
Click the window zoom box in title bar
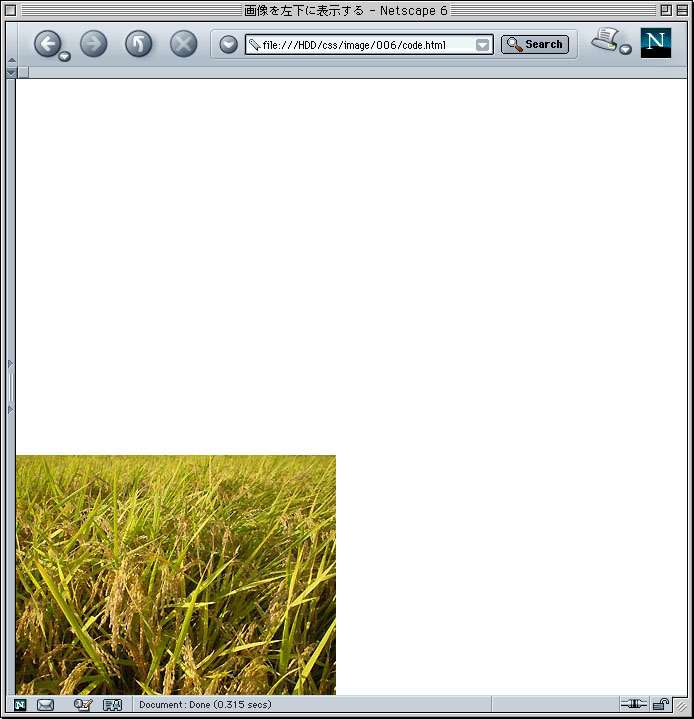coord(666,10)
